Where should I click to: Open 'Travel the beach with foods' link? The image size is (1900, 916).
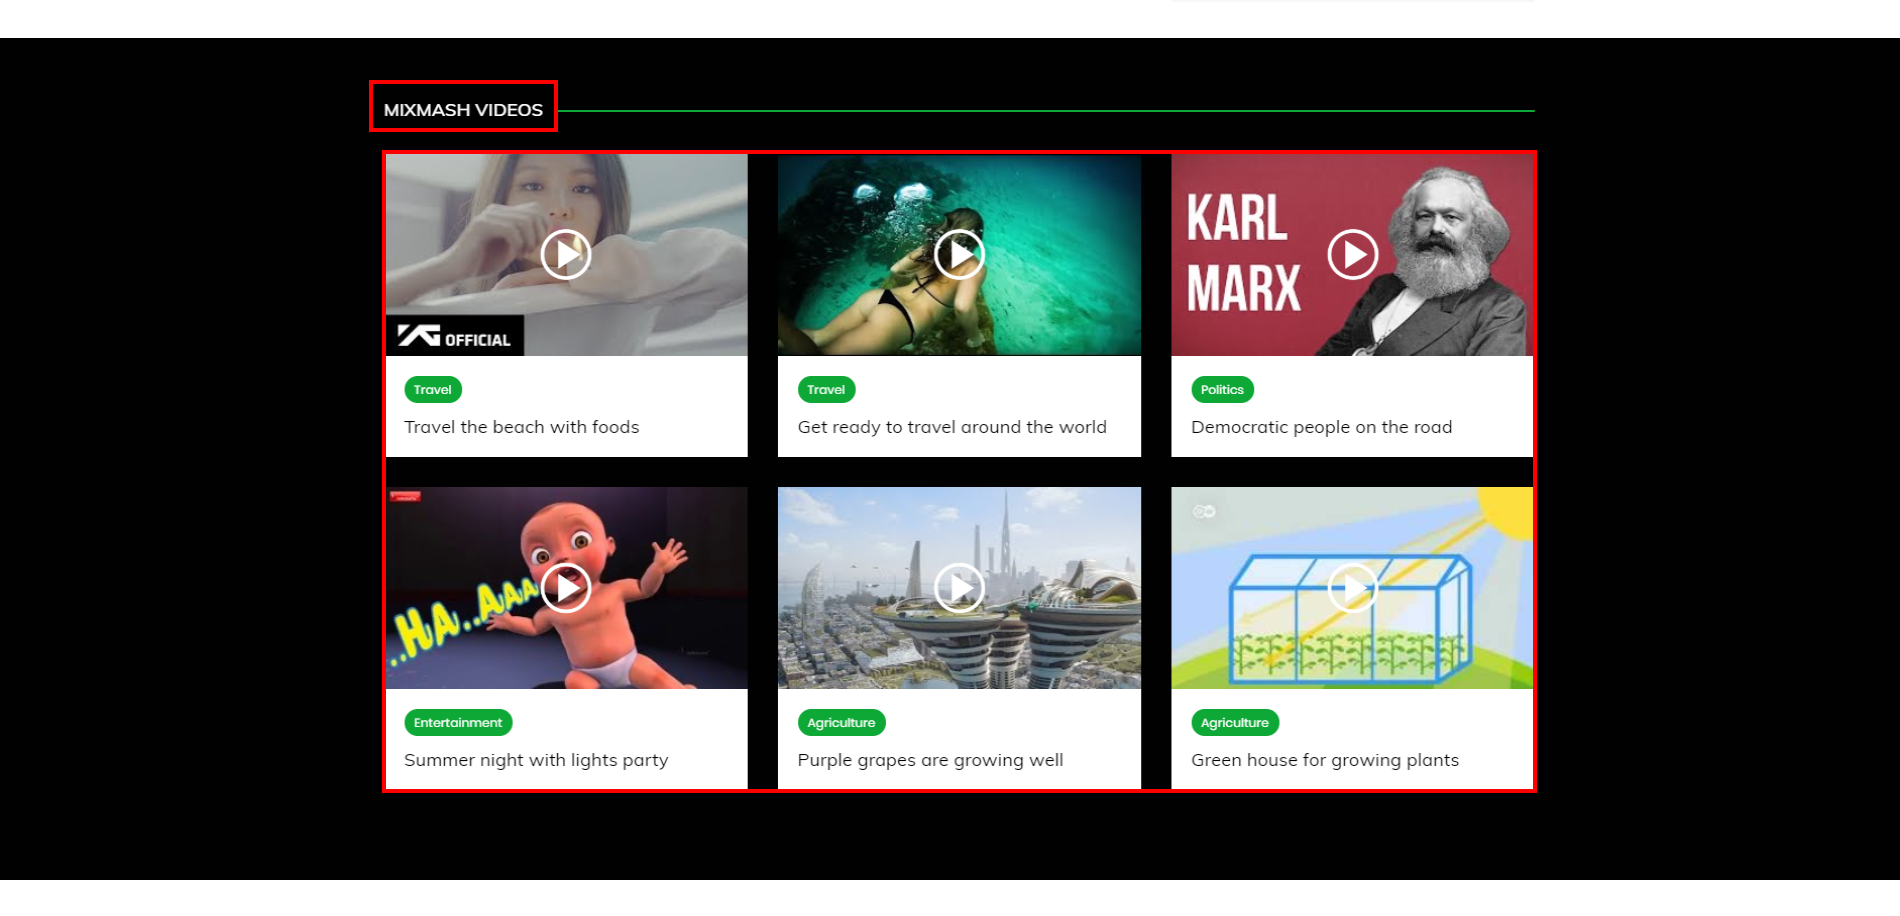pos(522,427)
